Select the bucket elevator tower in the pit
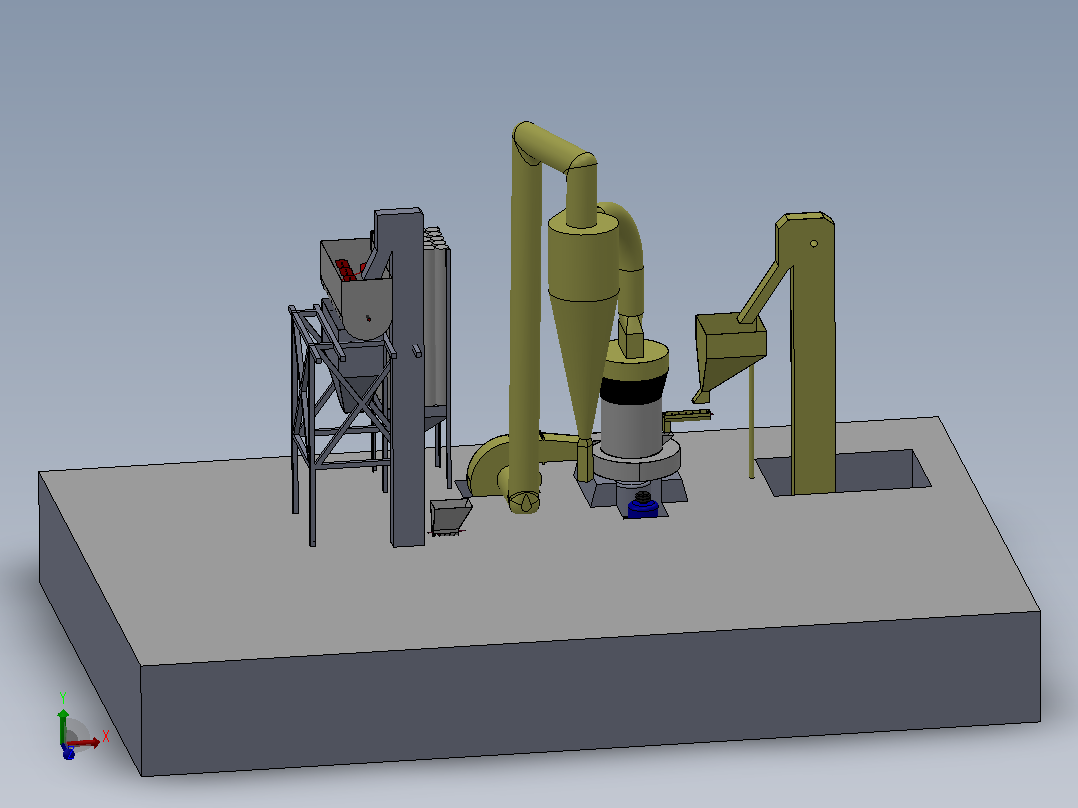 pos(813,358)
